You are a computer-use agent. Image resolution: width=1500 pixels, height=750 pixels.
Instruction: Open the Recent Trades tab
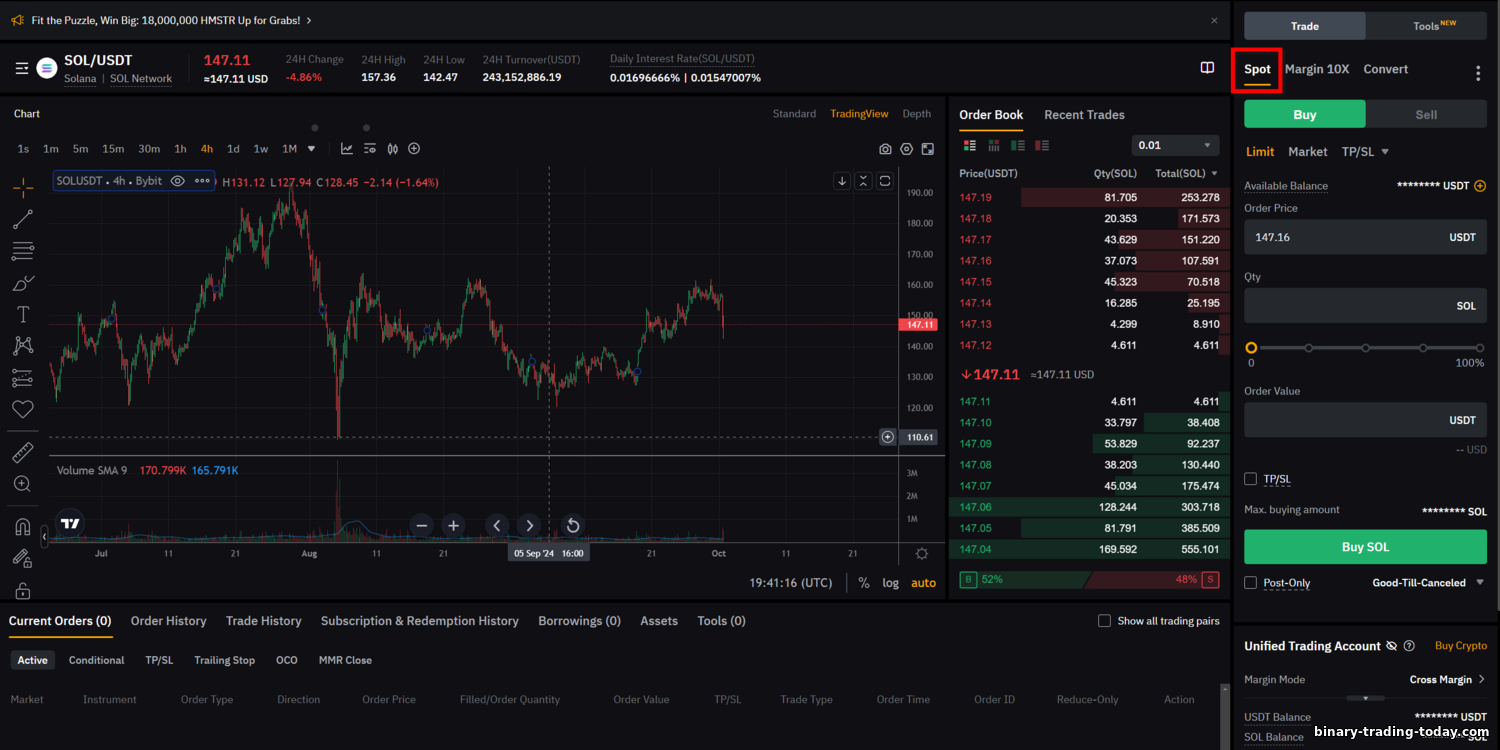point(1084,115)
